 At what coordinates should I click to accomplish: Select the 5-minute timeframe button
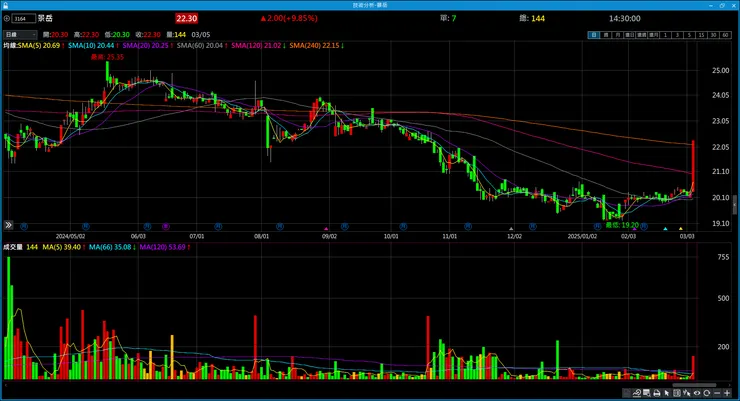tap(689, 35)
